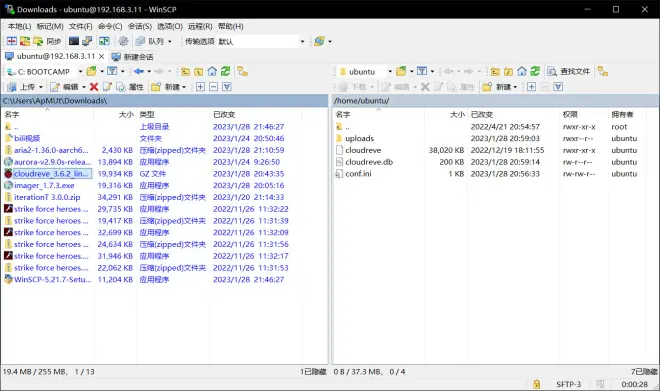
Task: Switch to the 新建会话 tab
Action: (x=133, y=56)
